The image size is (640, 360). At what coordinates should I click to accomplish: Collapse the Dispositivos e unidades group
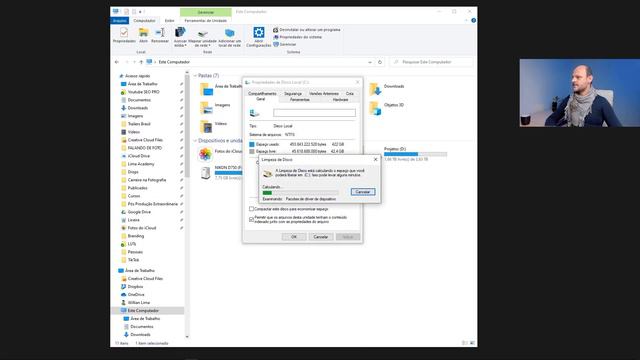[195, 140]
